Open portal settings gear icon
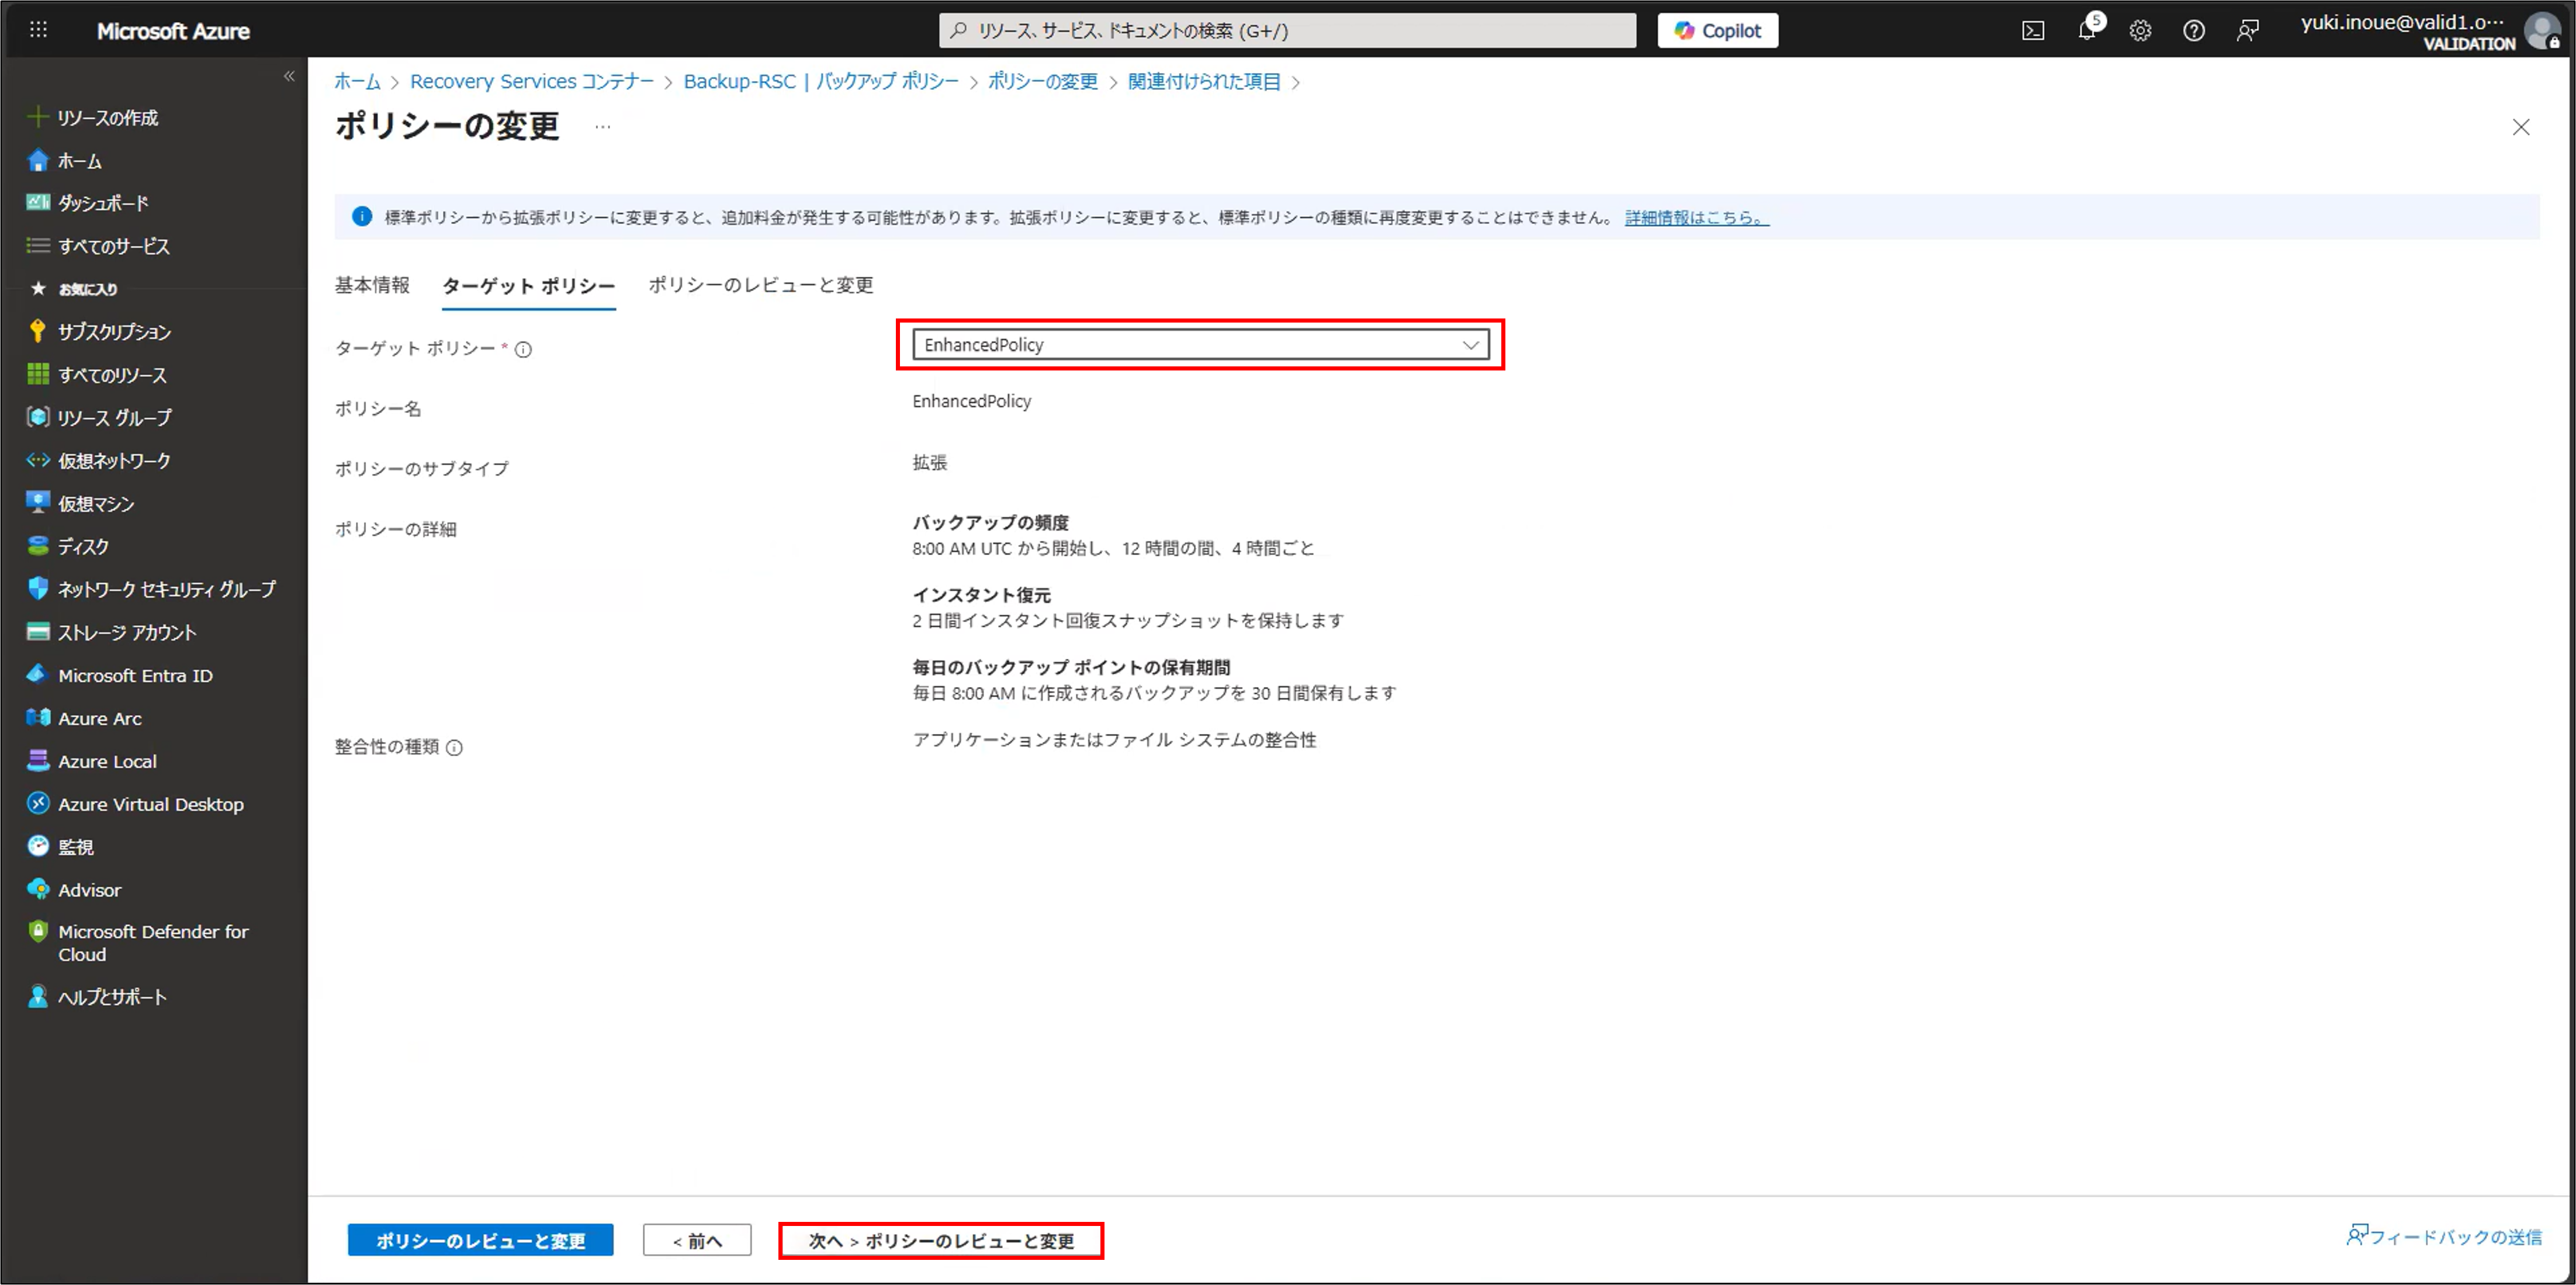This screenshot has height=1285, width=2576. point(2140,30)
